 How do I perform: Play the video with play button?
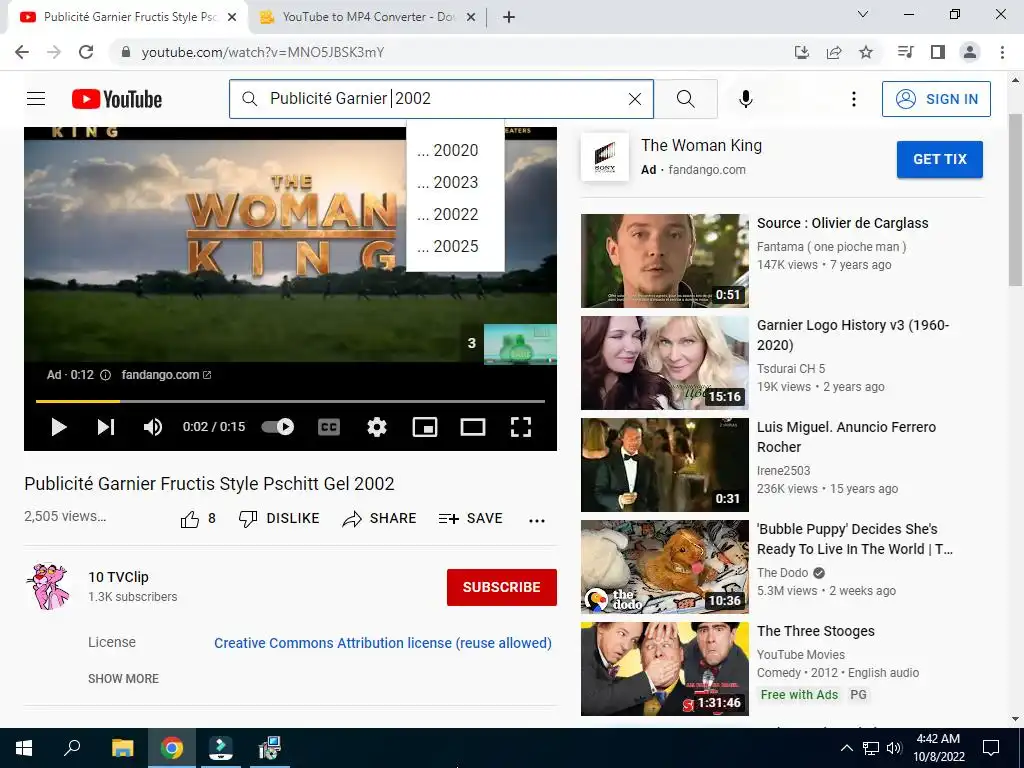click(x=59, y=427)
